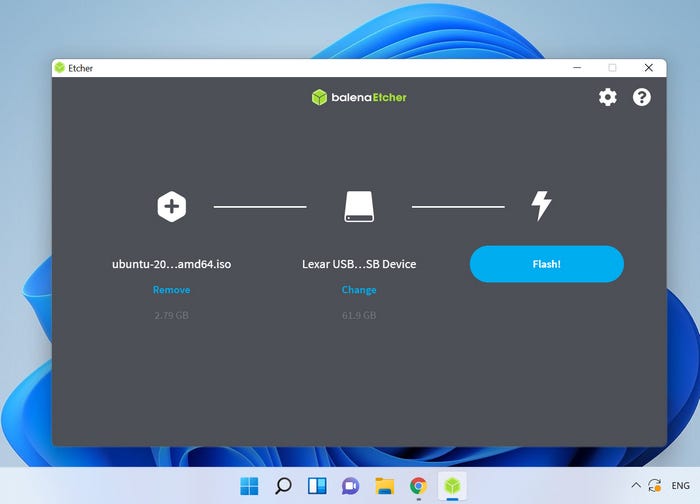700x504 pixels.
Task: Change the Lexar USB target drive
Action: [x=359, y=290]
